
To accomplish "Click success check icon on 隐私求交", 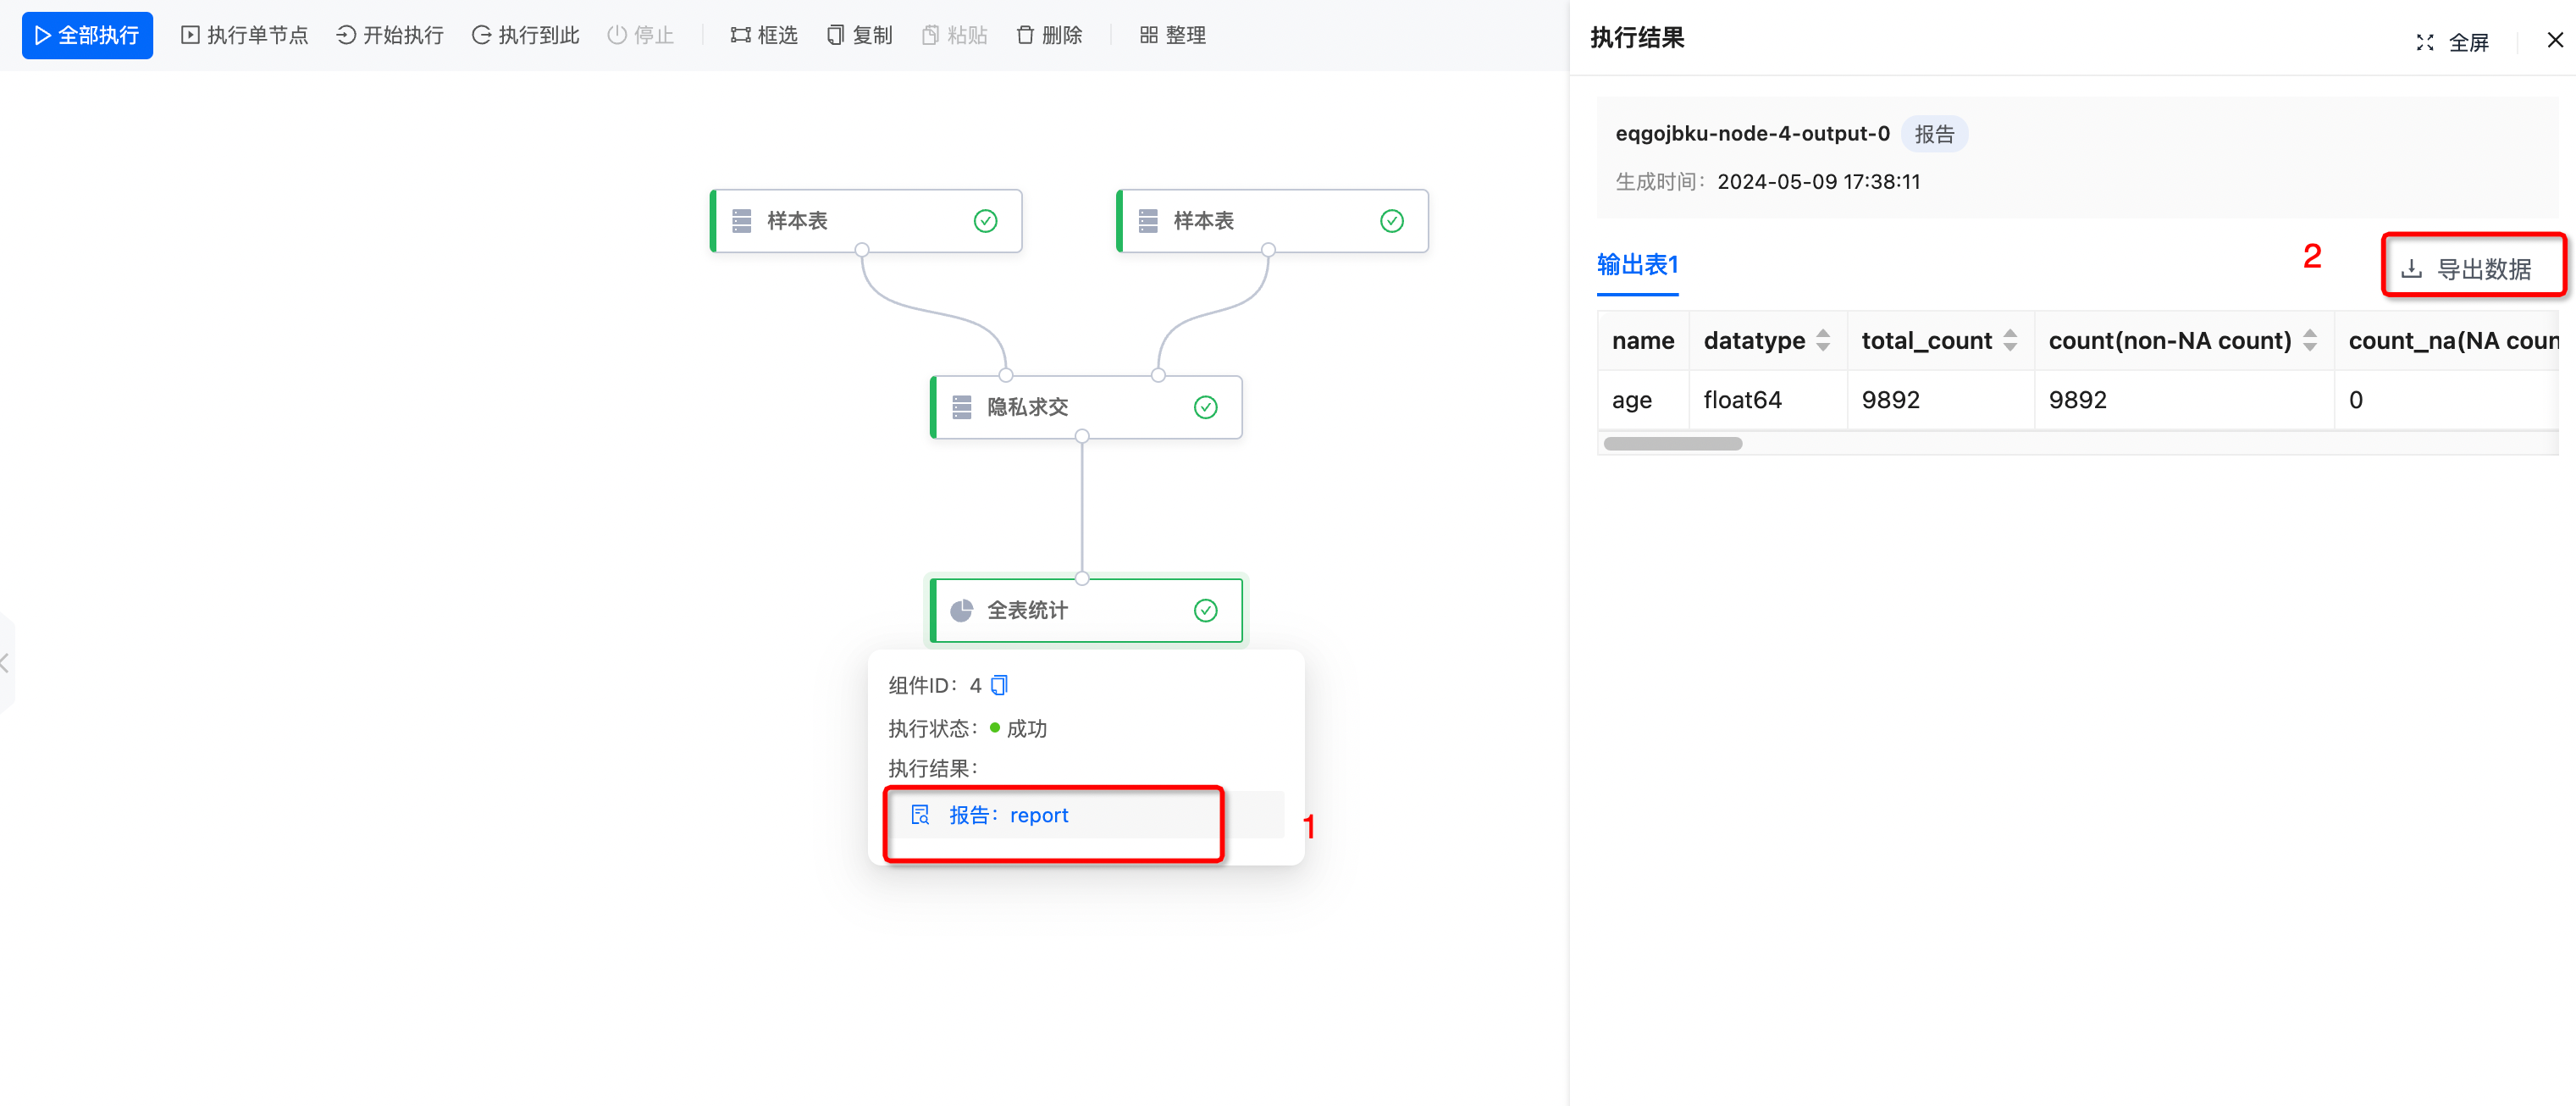I will tap(1206, 407).
